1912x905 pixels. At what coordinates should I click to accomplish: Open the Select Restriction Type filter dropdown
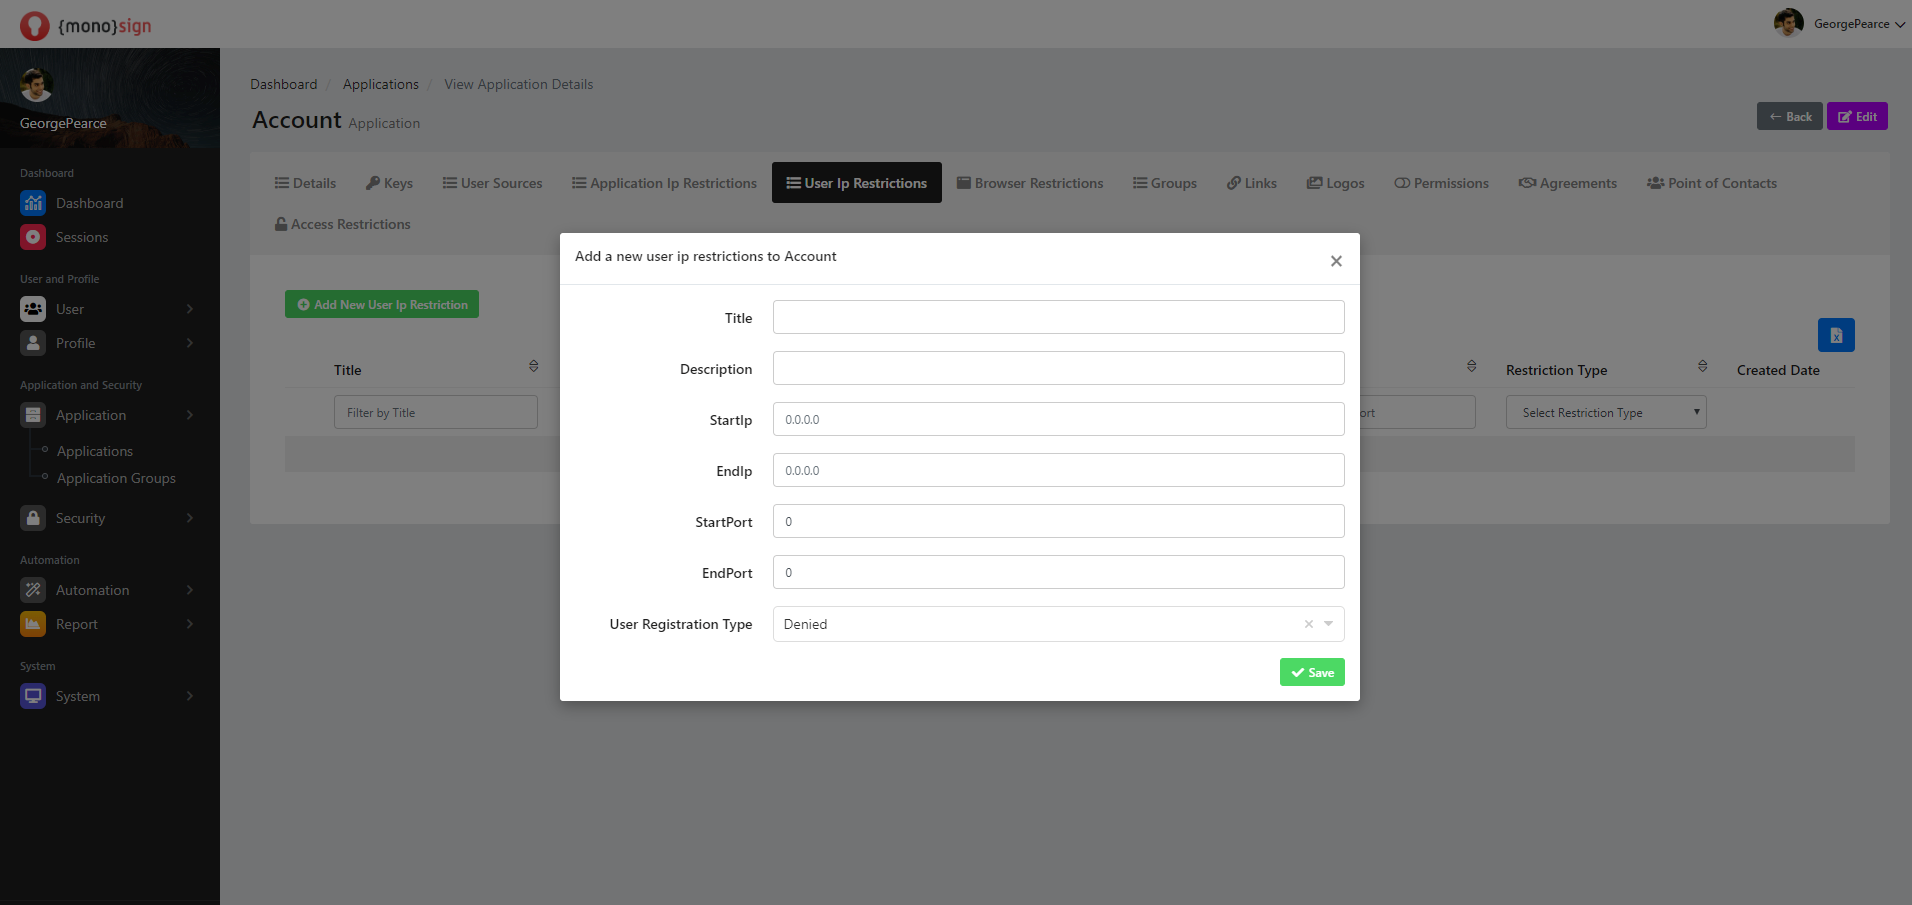click(x=1606, y=412)
